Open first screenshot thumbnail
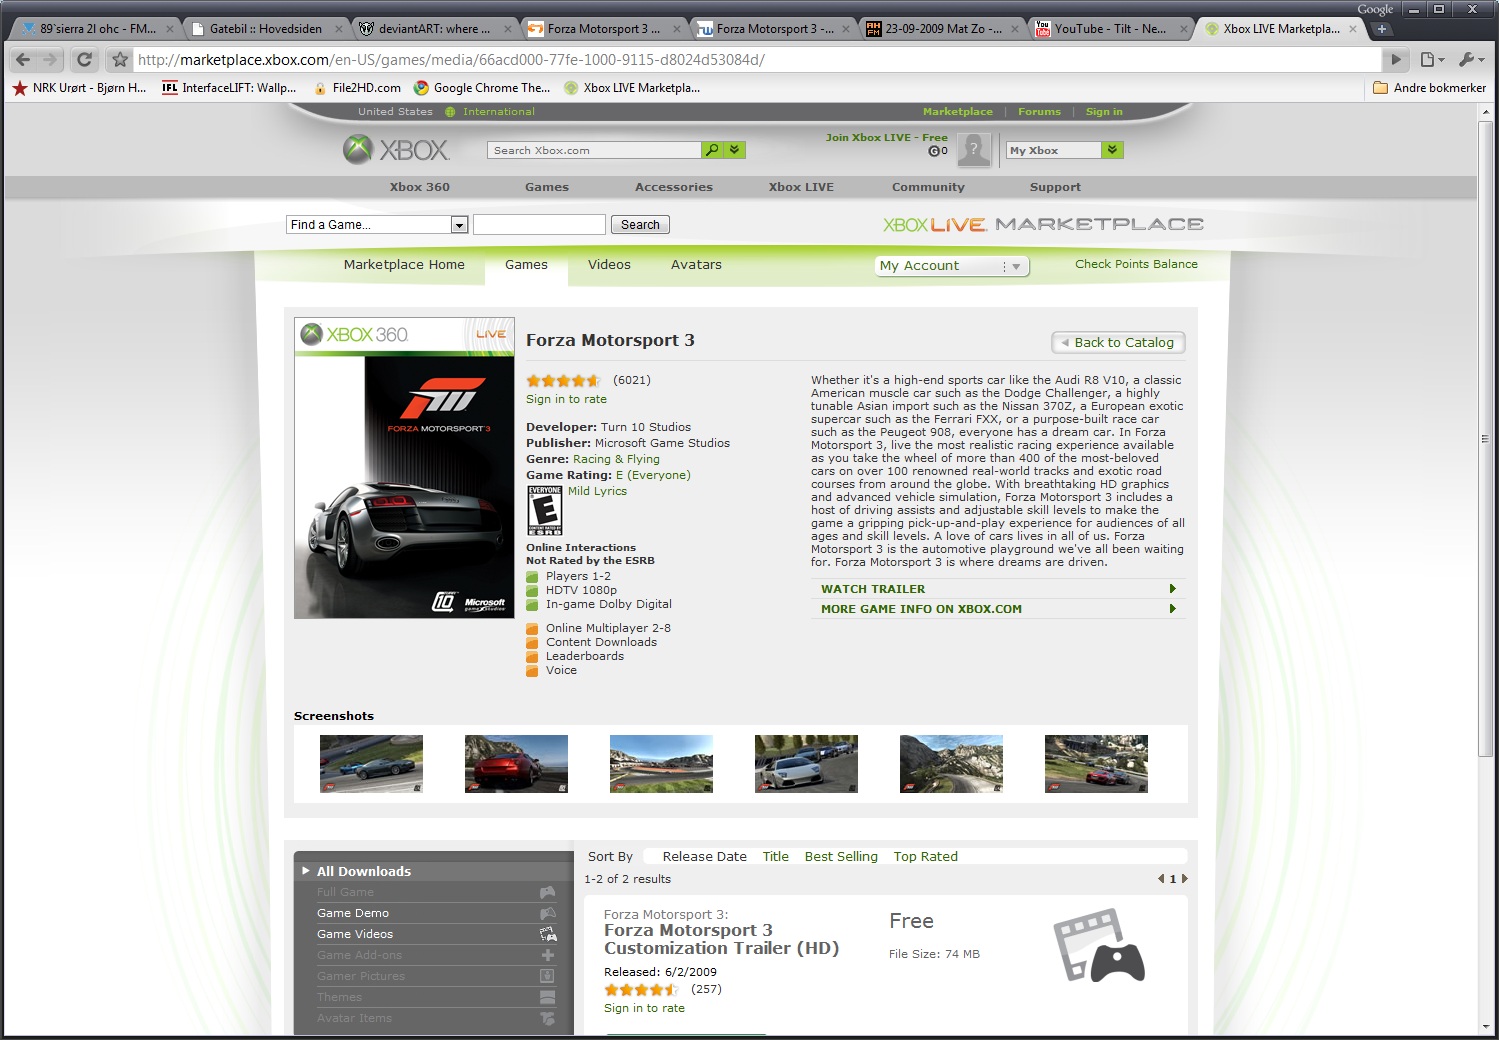 click(371, 764)
